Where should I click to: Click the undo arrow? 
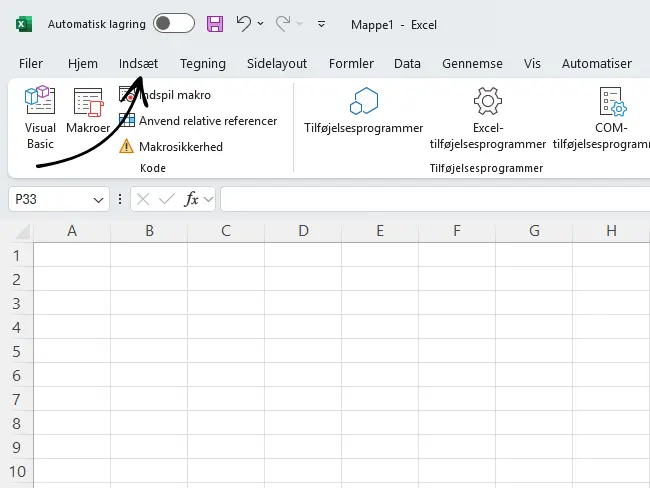243,23
